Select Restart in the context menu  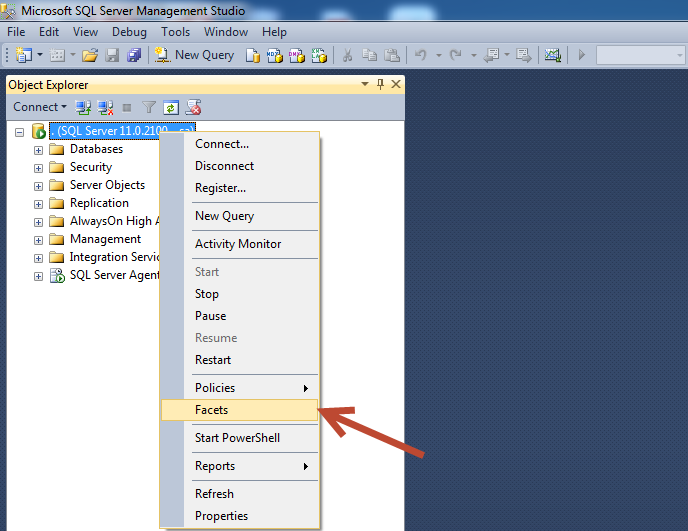[240, 360]
